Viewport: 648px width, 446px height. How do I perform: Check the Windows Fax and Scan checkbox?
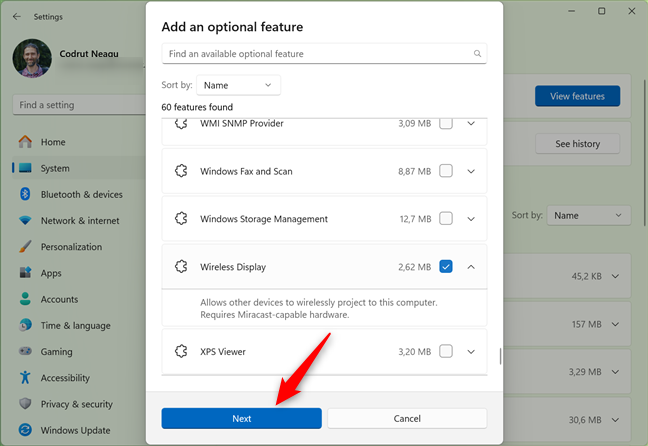pos(446,171)
